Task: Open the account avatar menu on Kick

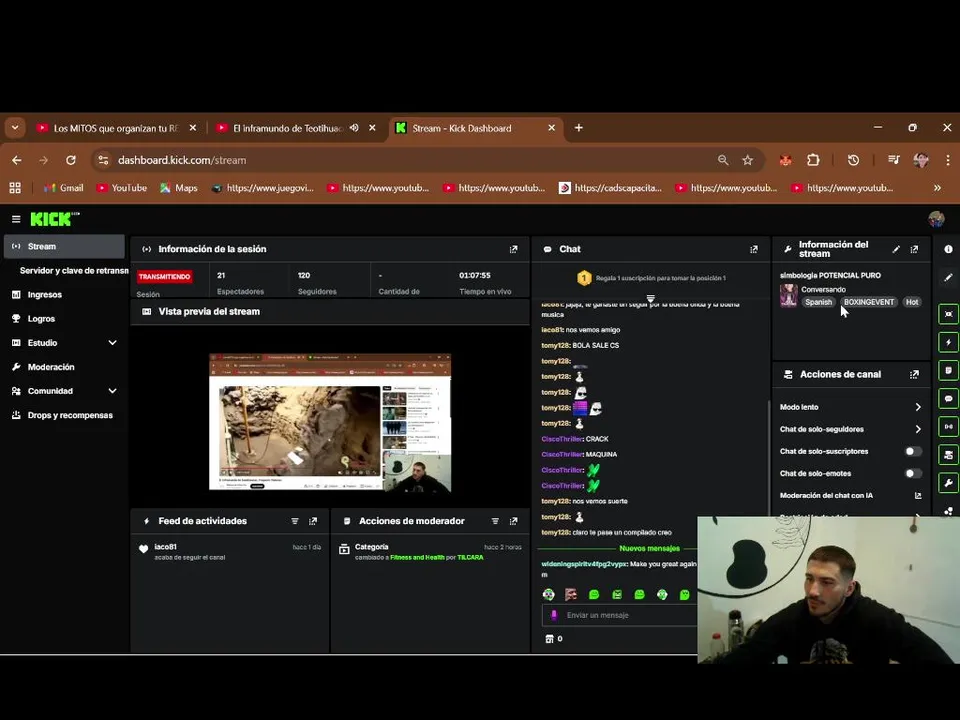Action: 936,219
